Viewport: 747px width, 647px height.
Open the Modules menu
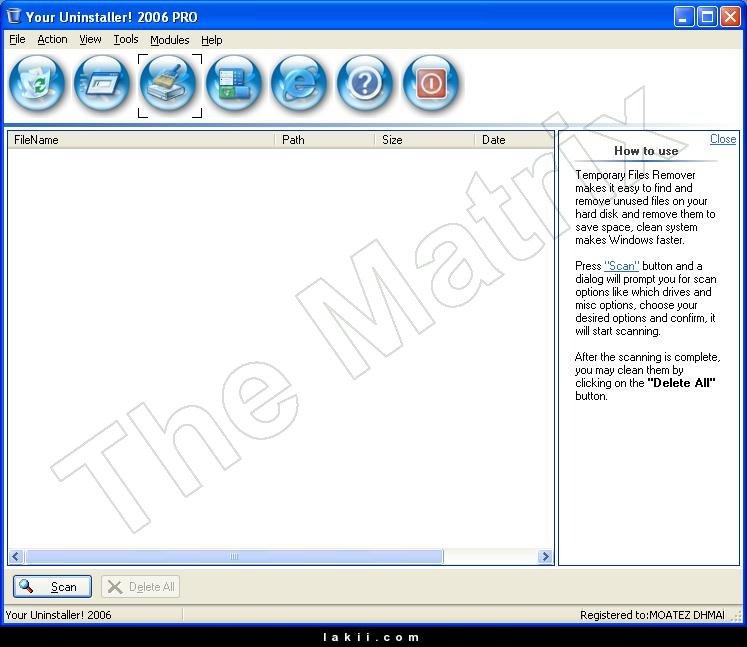coord(170,40)
